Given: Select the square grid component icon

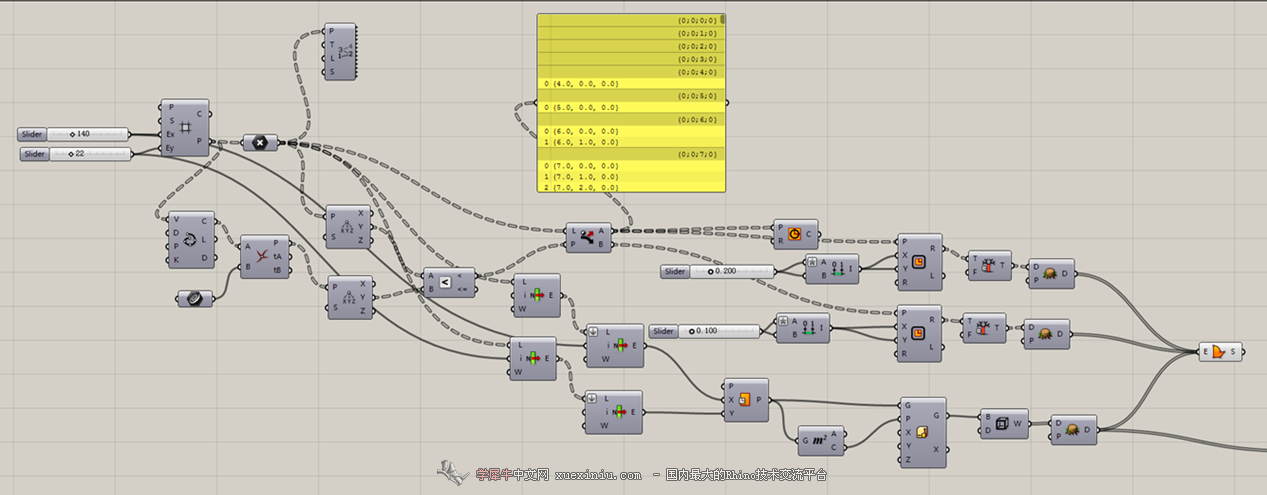Looking at the screenshot, I should pyautogui.click(x=185, y=127).
